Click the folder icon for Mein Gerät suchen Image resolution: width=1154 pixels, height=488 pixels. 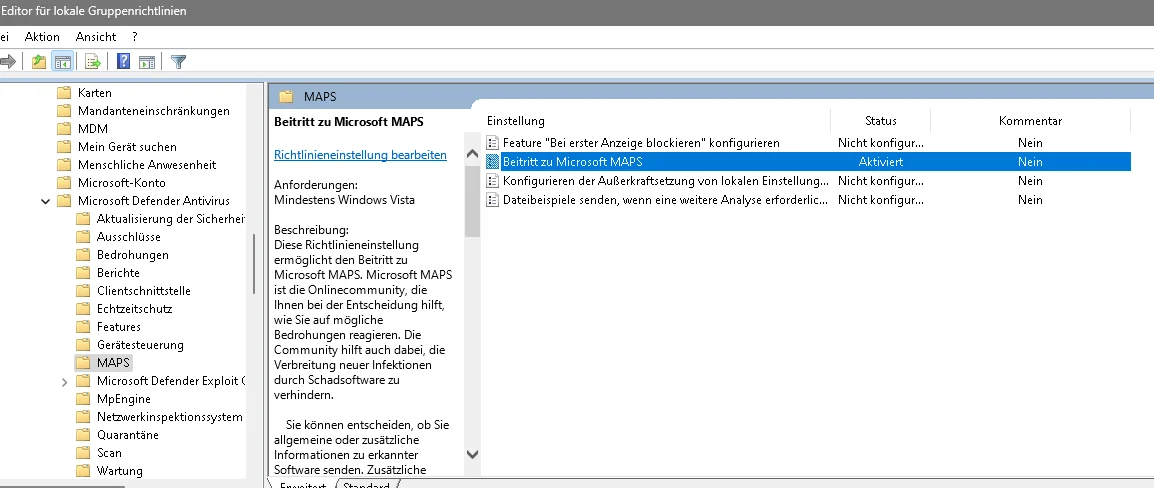tap(64, 146)
